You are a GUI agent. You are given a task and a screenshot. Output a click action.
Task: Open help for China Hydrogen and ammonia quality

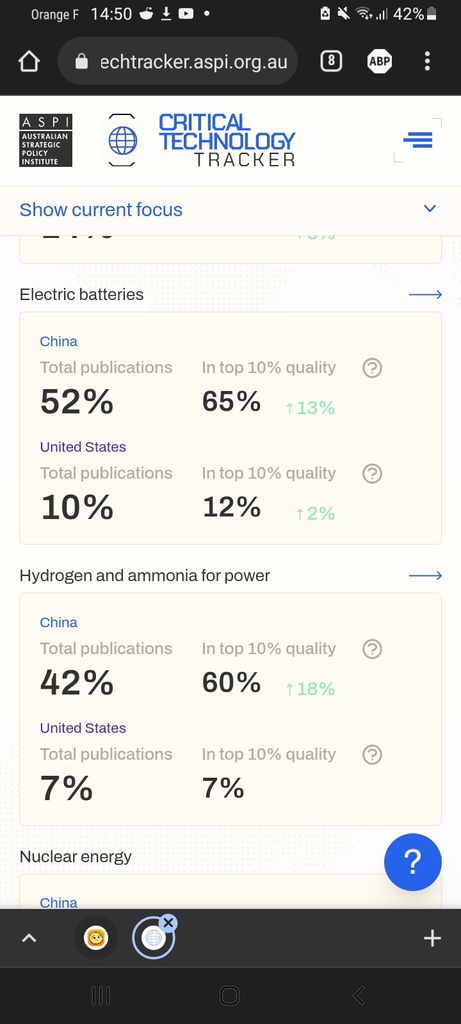coord(372,649)
